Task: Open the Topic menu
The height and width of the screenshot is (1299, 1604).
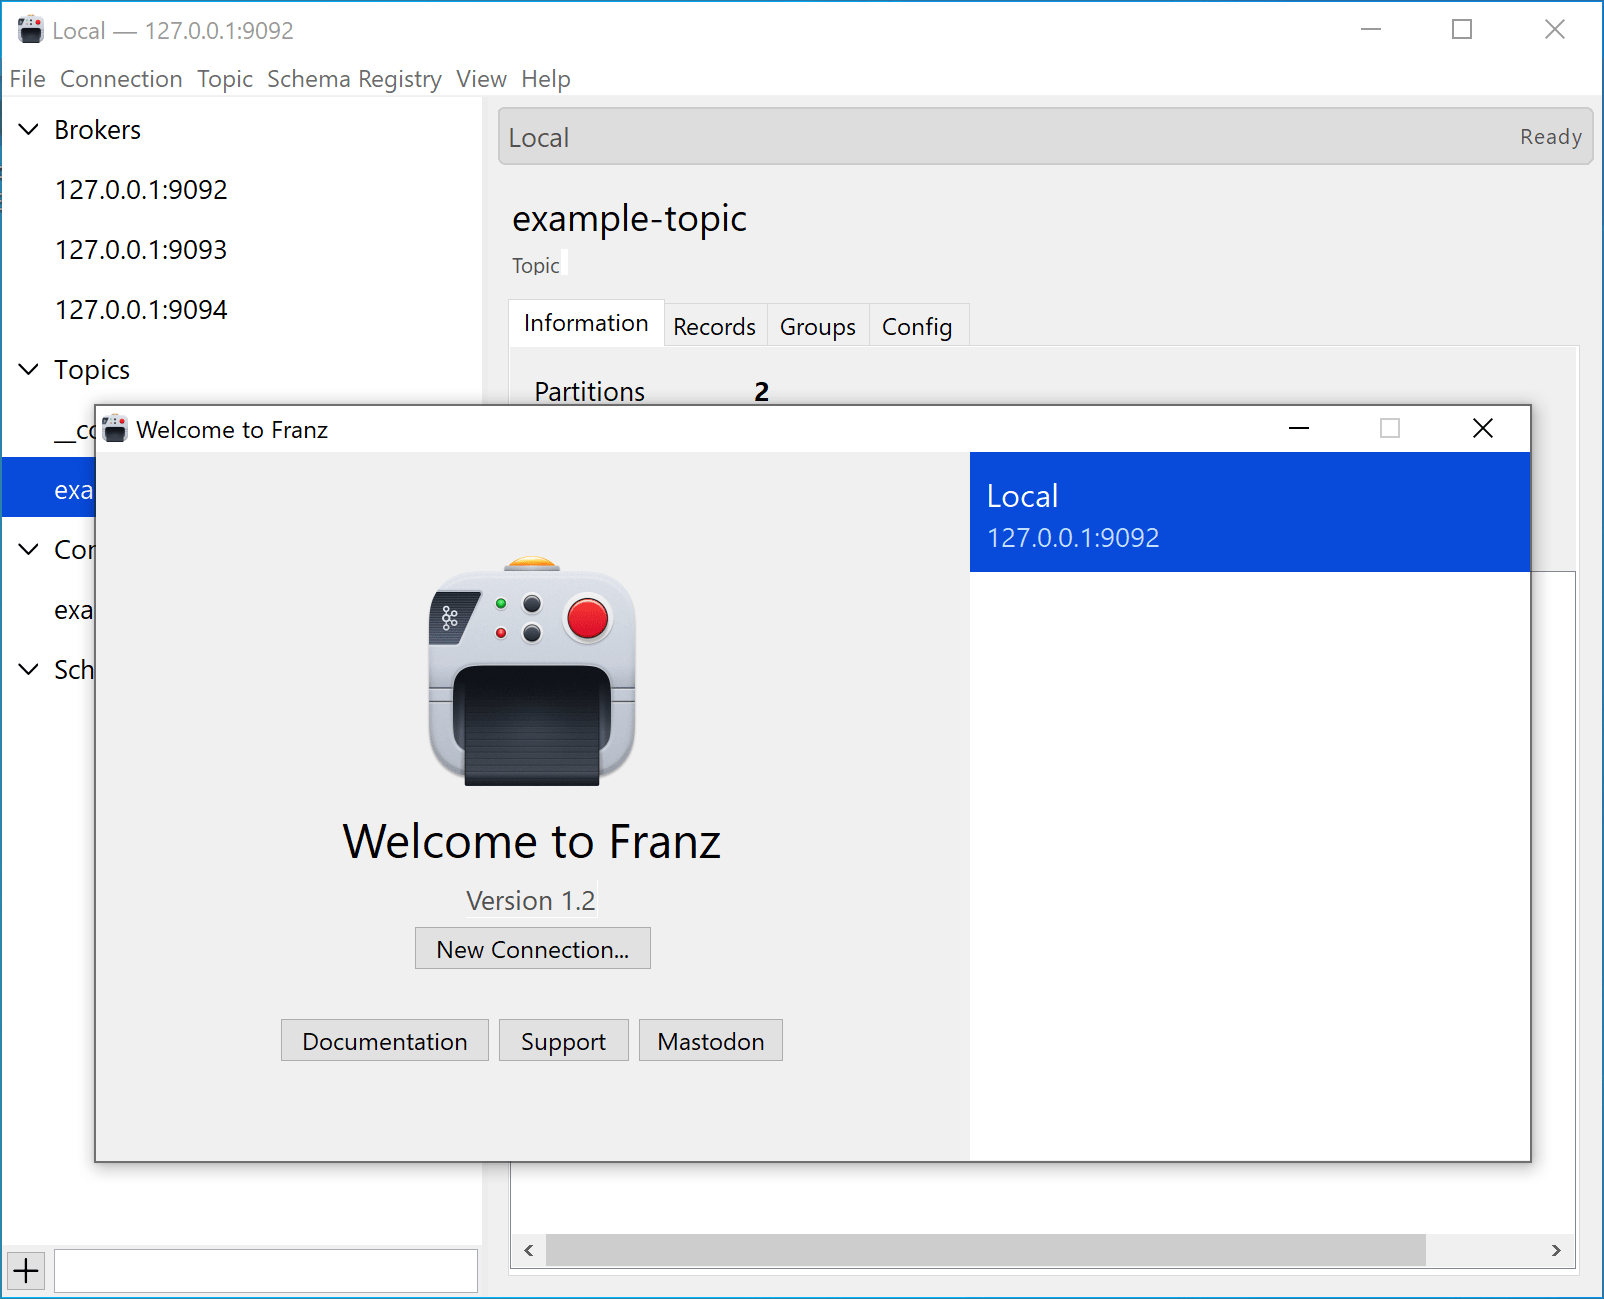Action: tap(225, 79)
